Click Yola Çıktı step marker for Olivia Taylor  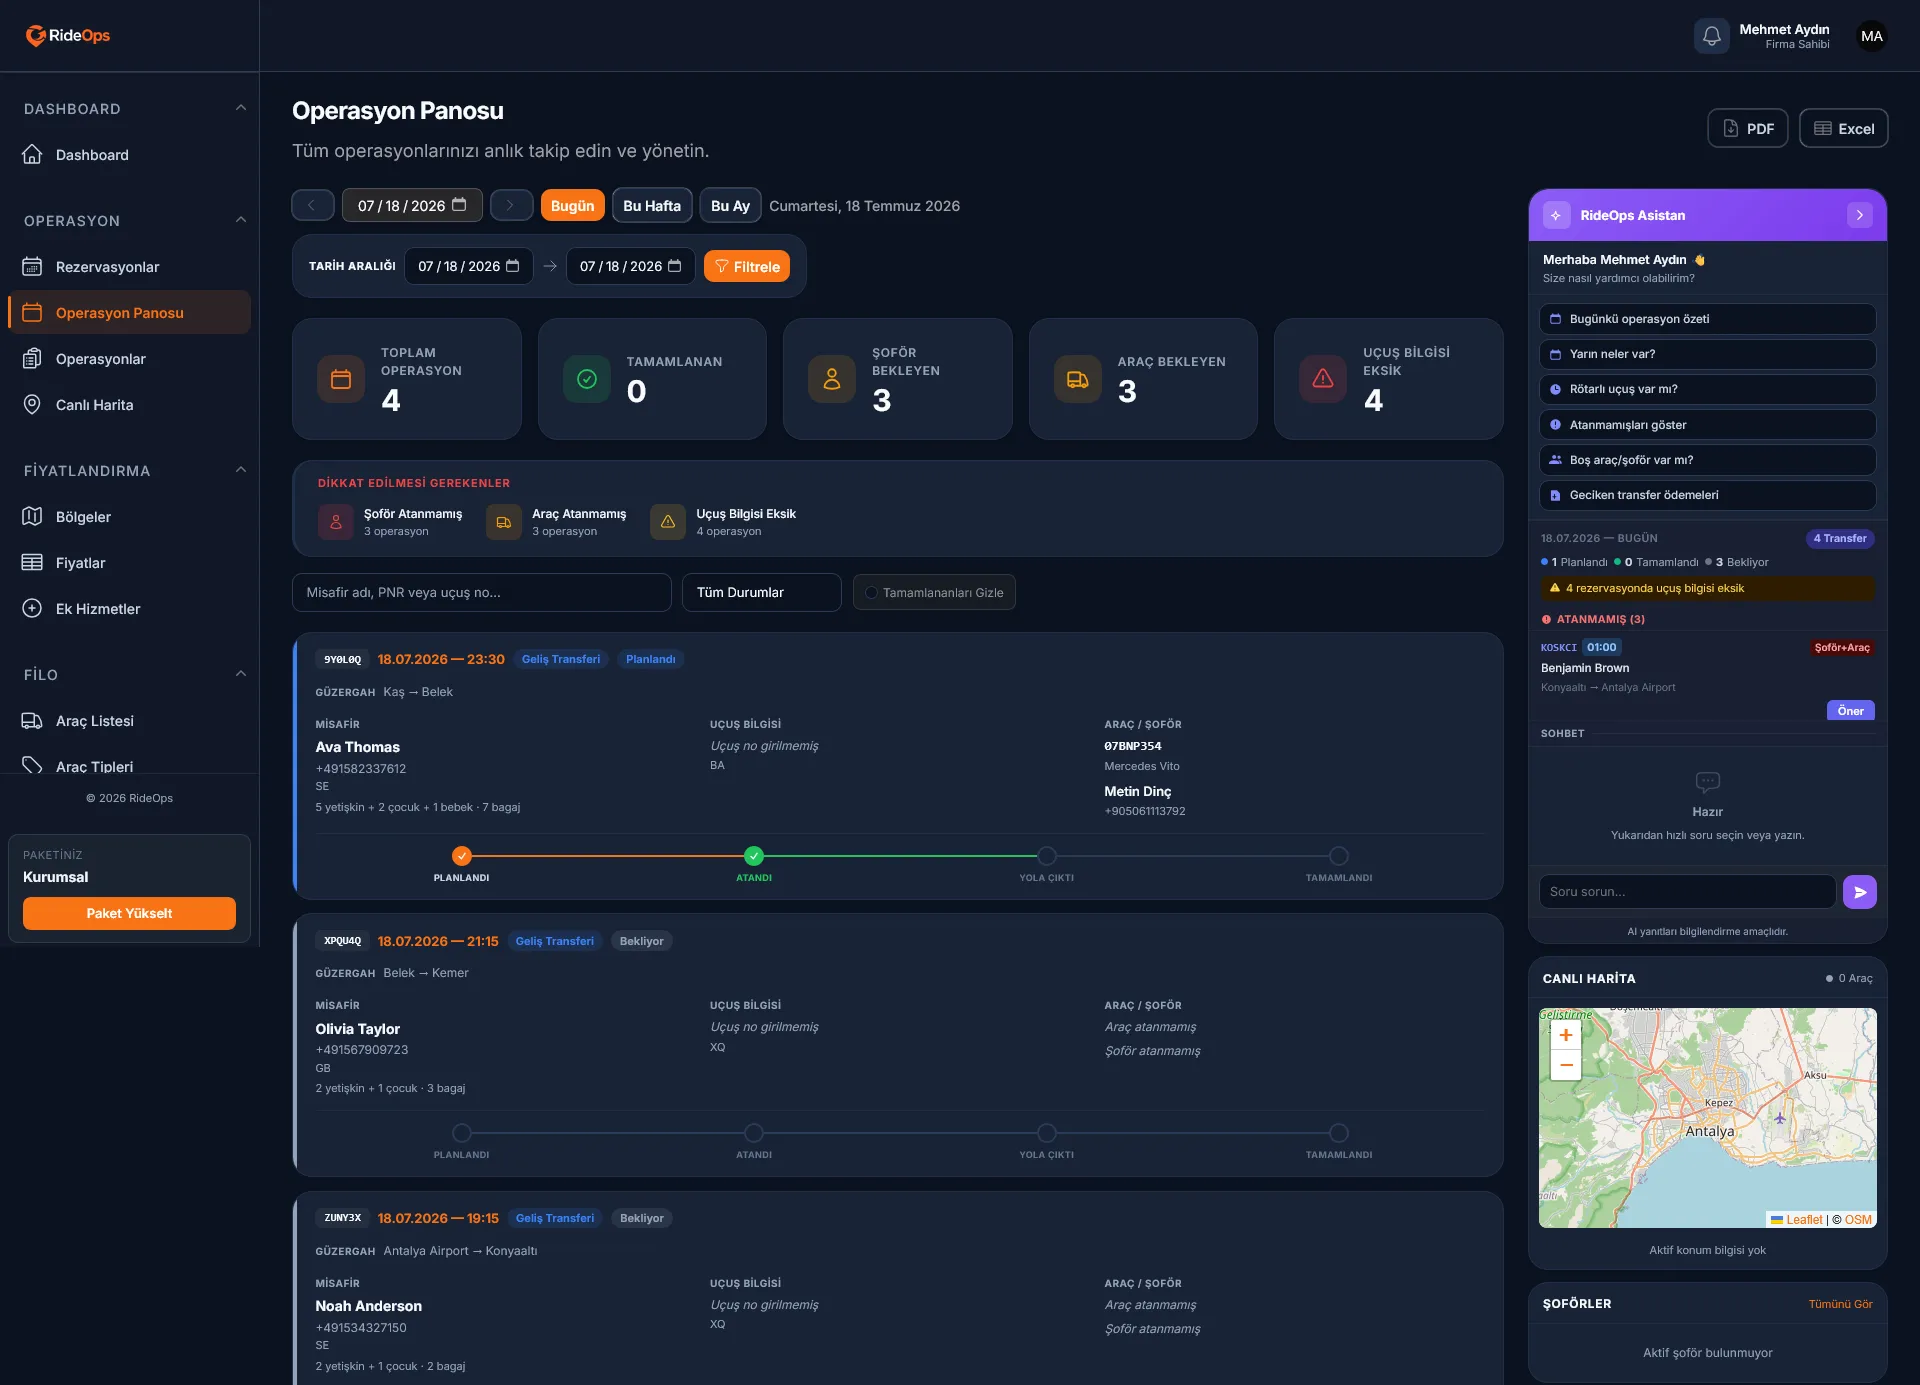(x=1046, y=1133)
